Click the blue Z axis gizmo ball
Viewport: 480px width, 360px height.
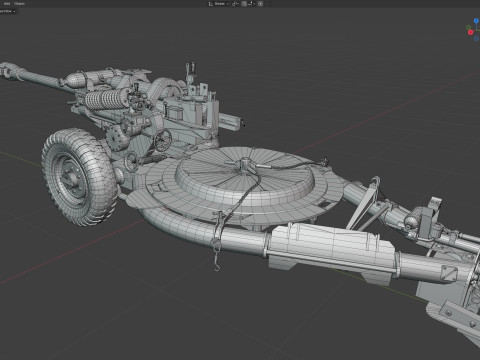coord(476,21)
